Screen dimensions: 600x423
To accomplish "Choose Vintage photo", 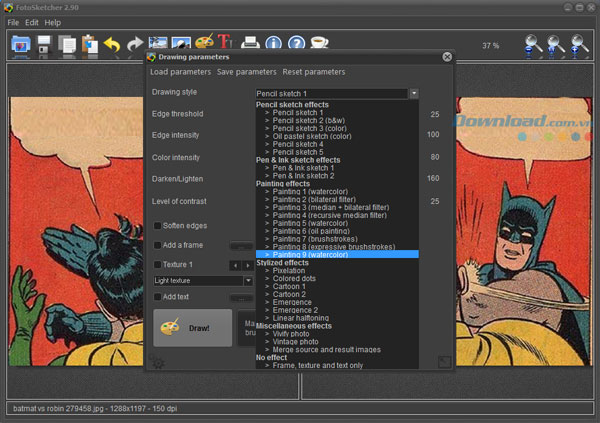I will 337,342.
